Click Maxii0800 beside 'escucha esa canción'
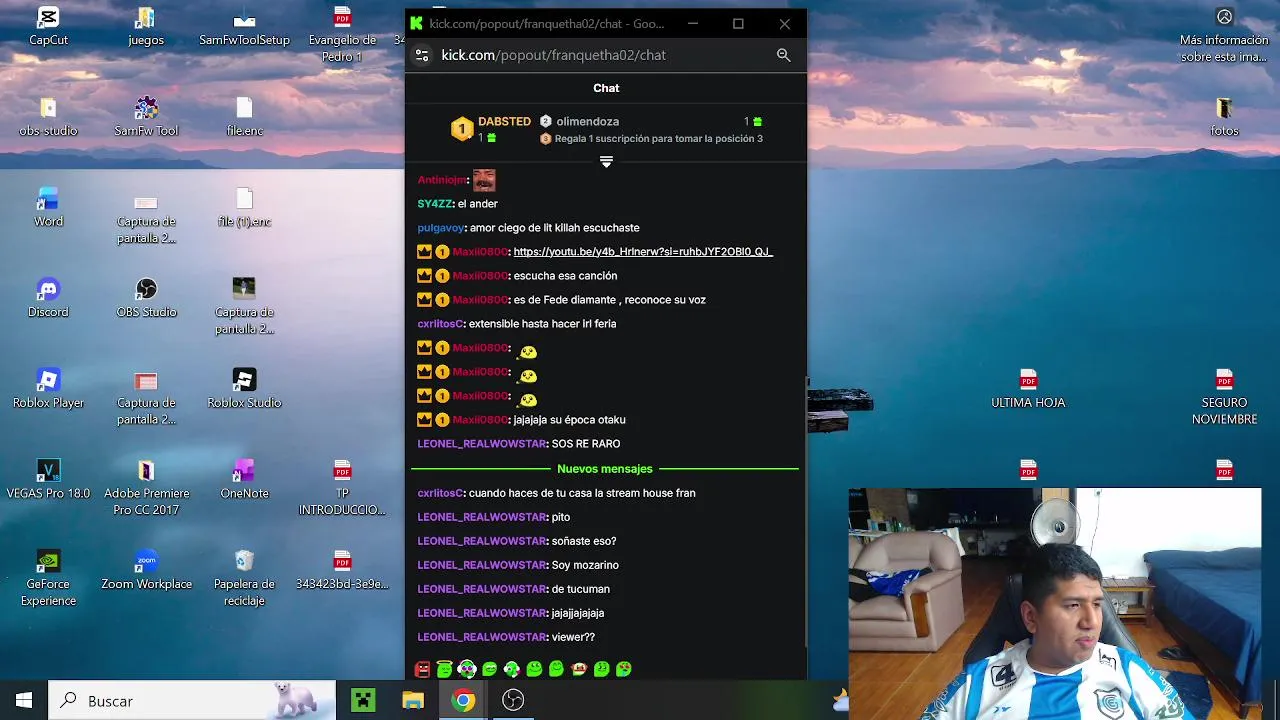 point(480,276)
